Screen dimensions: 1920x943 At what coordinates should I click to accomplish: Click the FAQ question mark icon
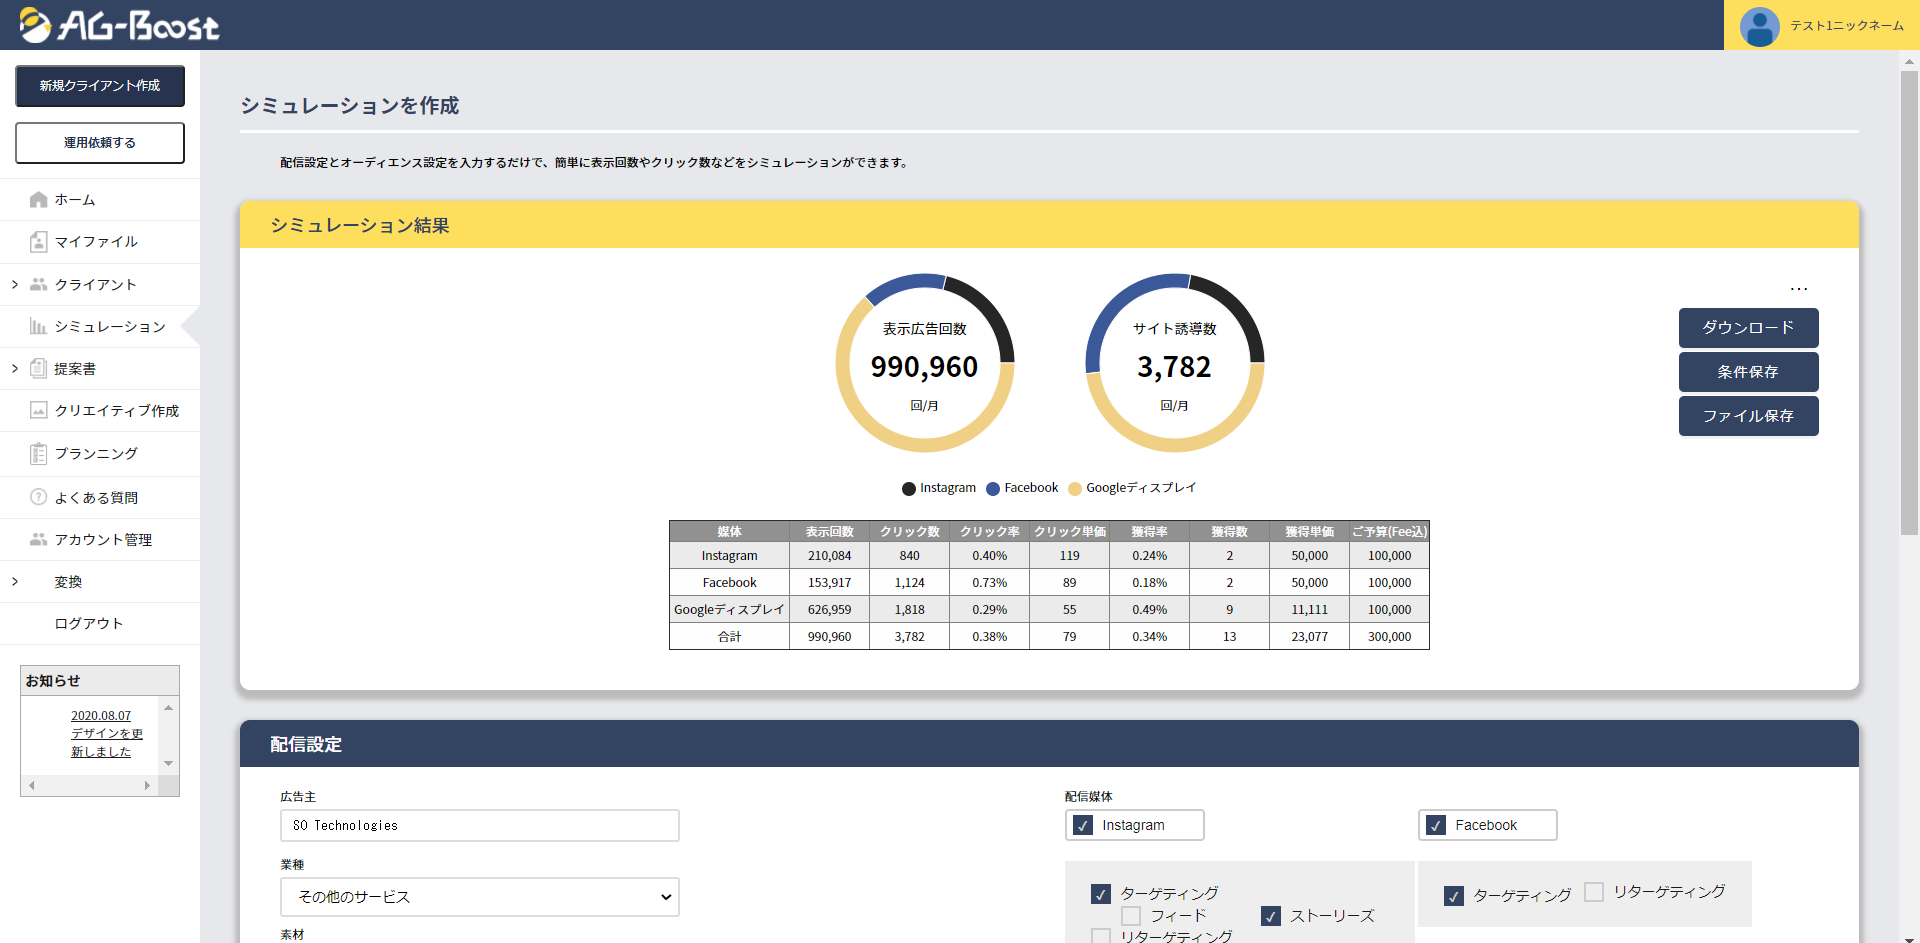(x=39, y=497)
